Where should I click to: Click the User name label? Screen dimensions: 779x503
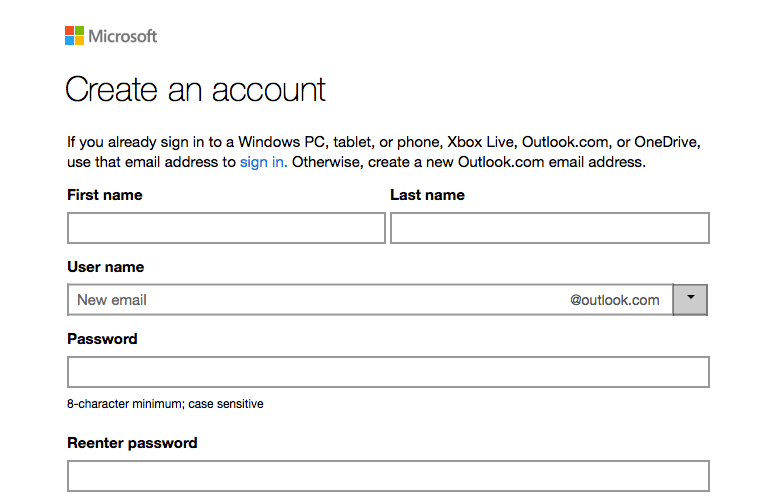point(106,267)
